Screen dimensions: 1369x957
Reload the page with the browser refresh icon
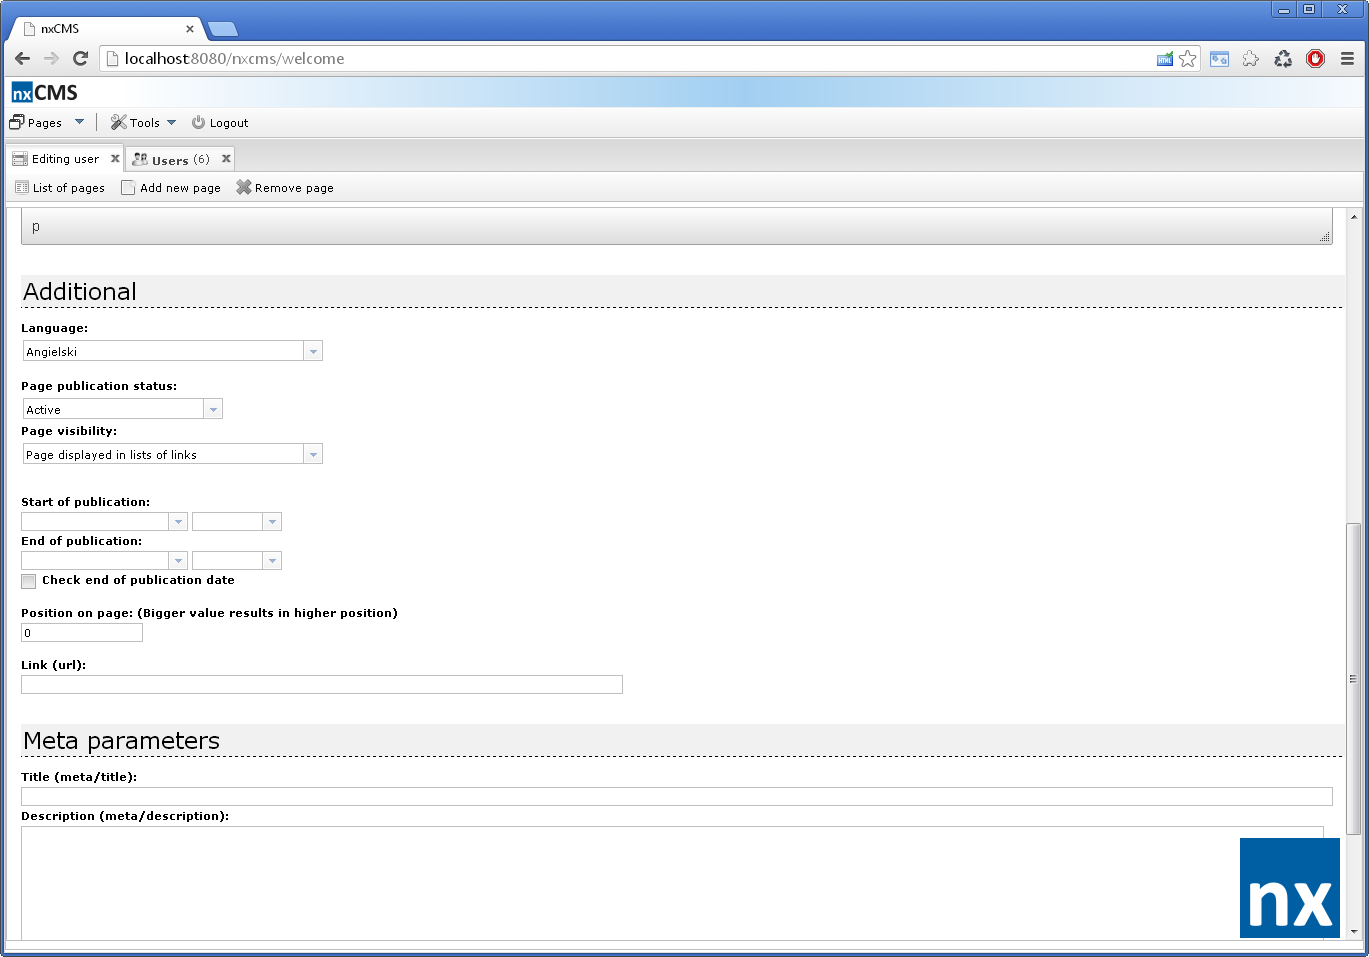[81, 58]
